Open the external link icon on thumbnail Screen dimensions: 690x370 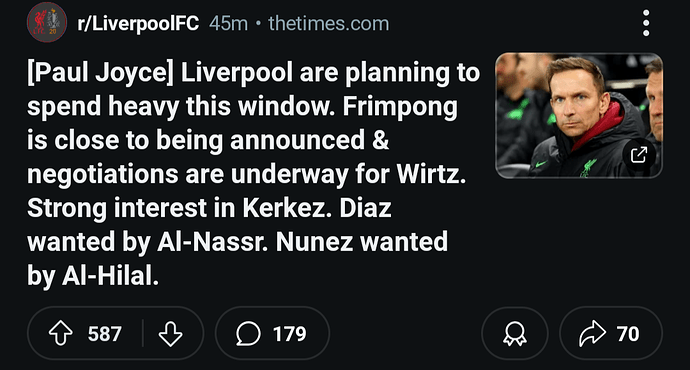[639, 154]
